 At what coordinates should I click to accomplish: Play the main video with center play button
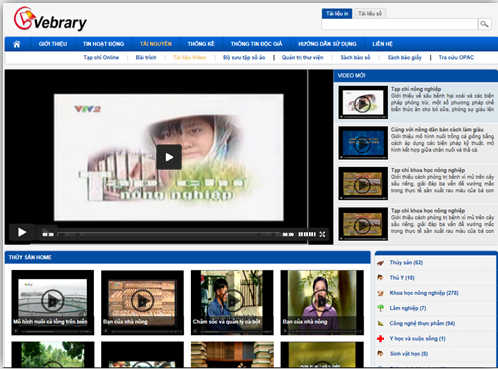(x=169, y=157)
